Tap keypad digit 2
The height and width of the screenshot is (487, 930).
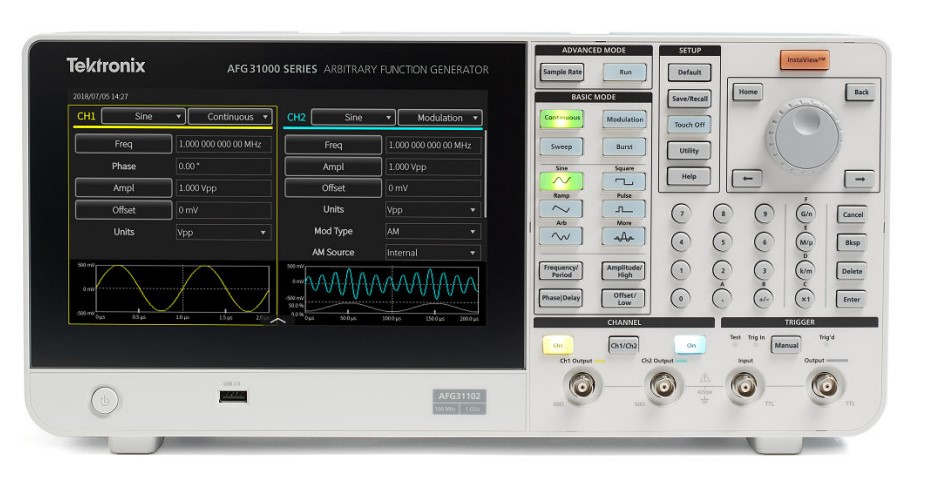(x=722, y=270)
